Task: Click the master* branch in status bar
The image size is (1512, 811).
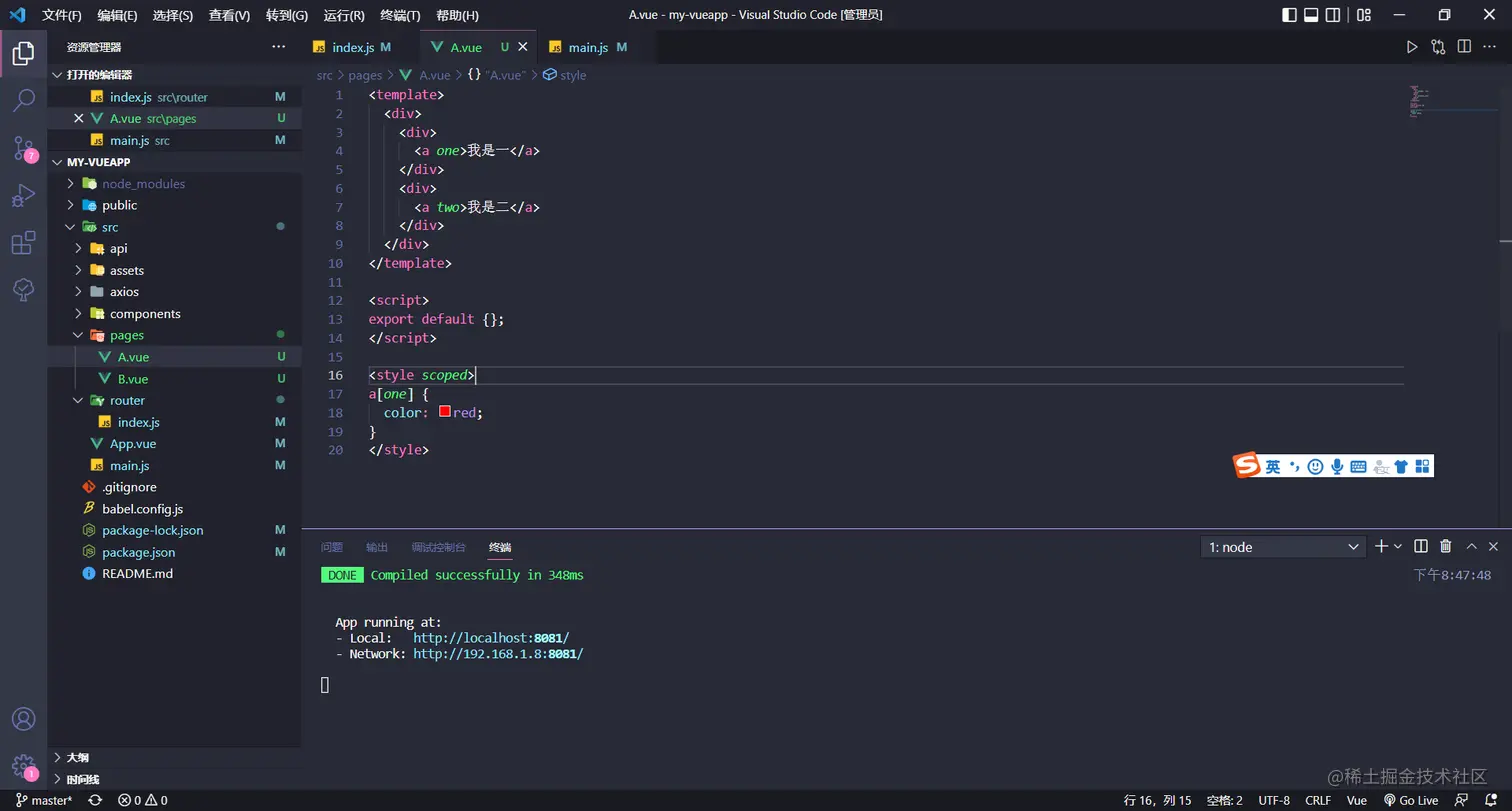Action: [45, 800]
